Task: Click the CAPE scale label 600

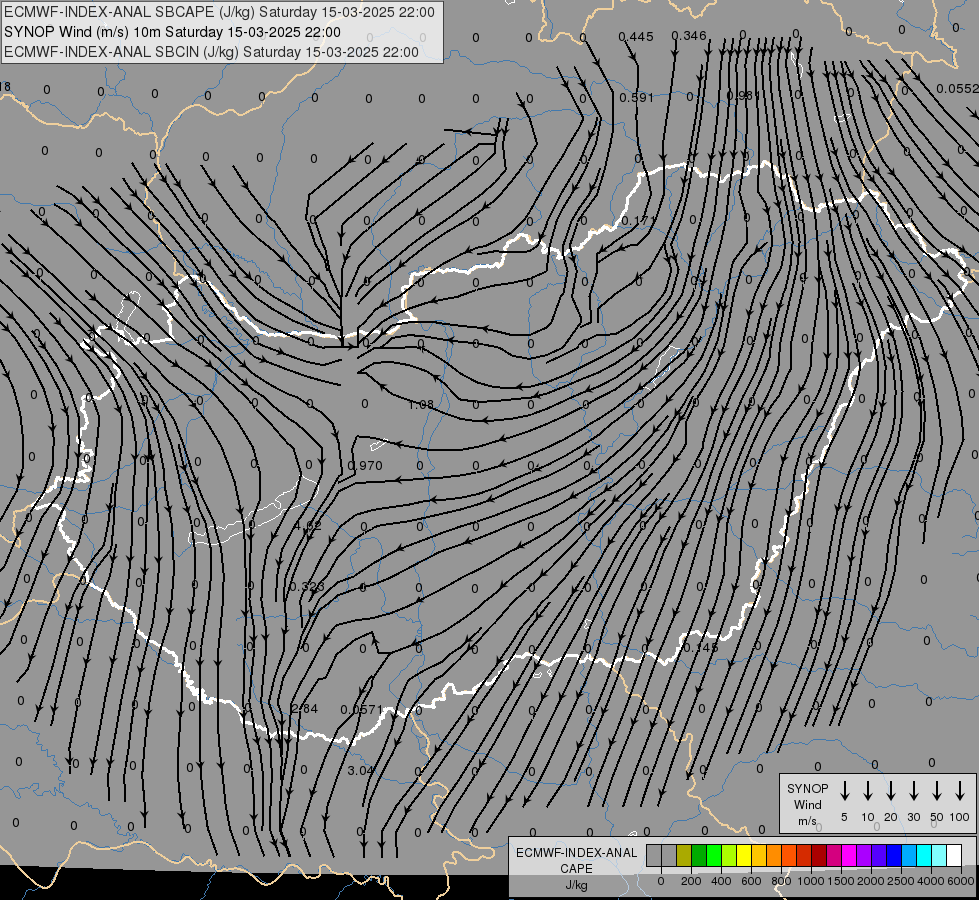Action: pos(751,881)
